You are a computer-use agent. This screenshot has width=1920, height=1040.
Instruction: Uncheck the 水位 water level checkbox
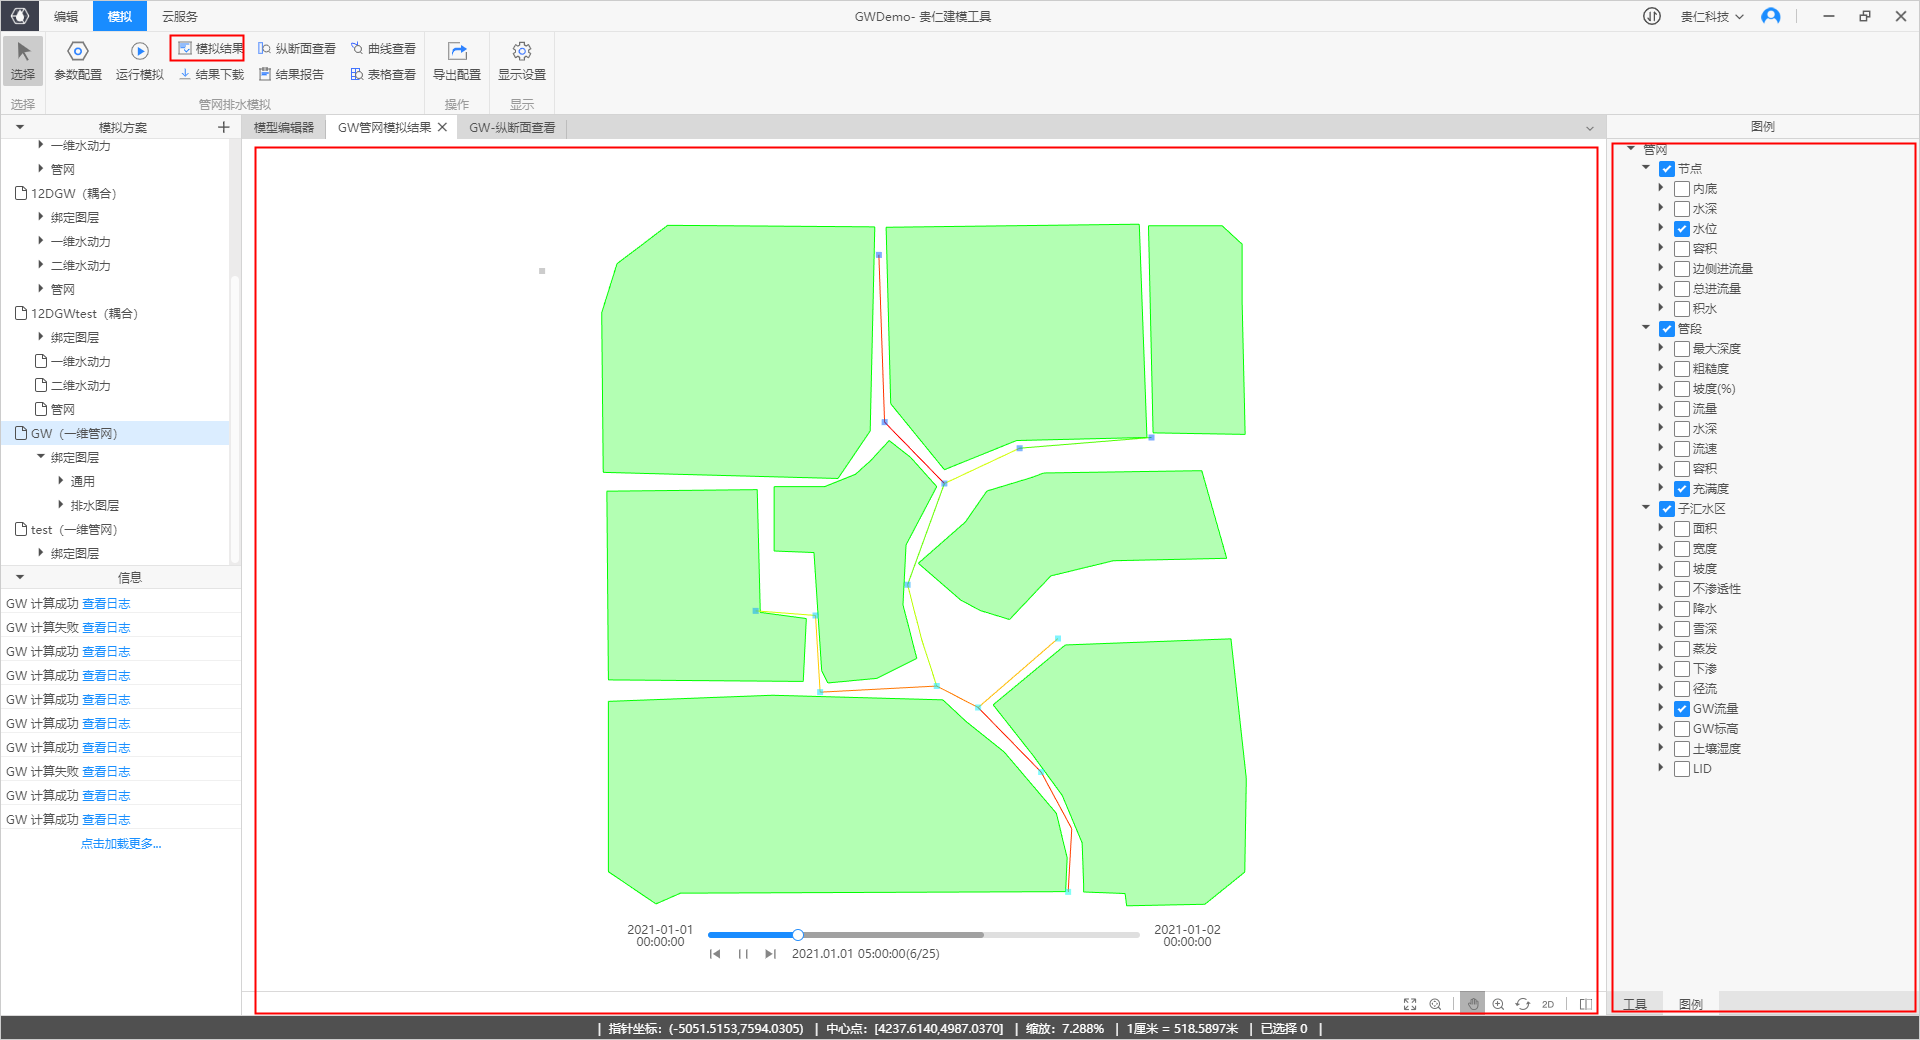(1682, 229)
